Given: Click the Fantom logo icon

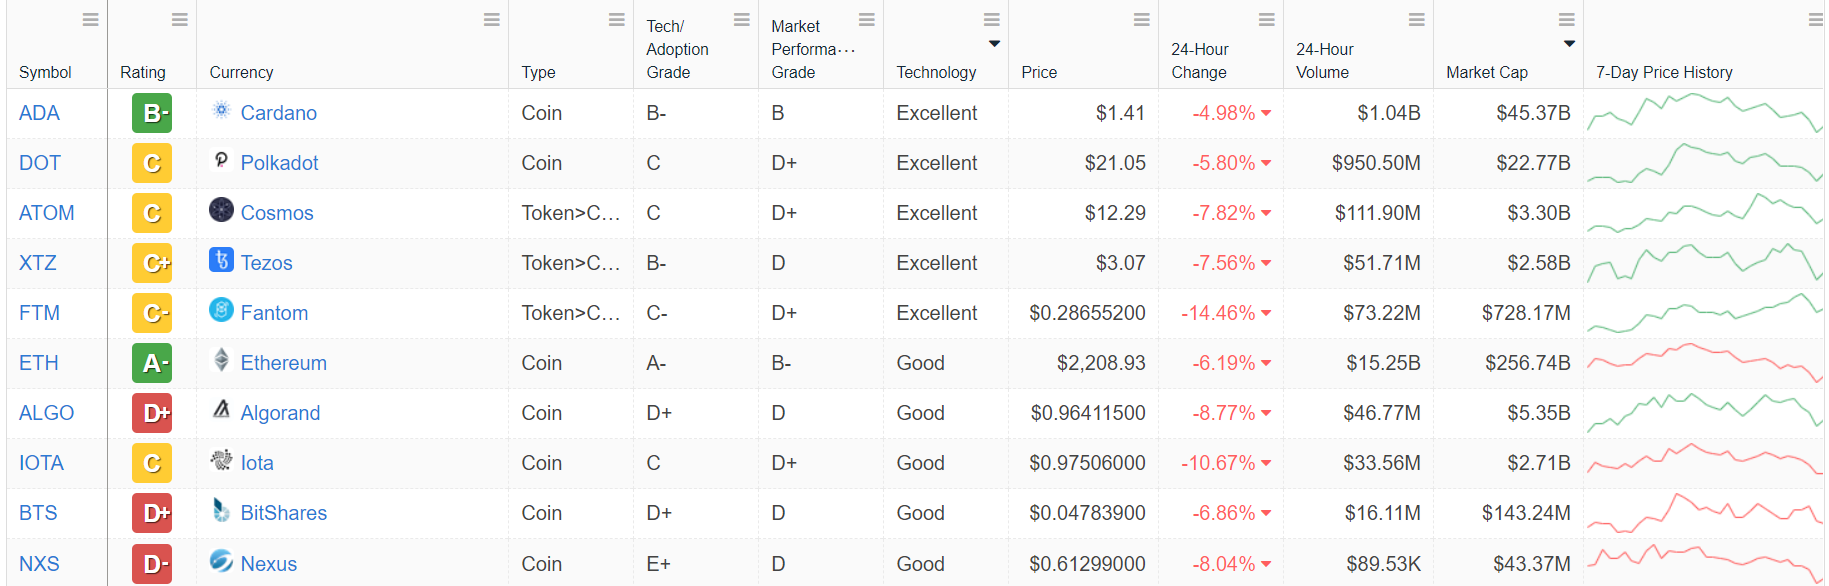Looking at the screenshot, I should click(221, 310).
